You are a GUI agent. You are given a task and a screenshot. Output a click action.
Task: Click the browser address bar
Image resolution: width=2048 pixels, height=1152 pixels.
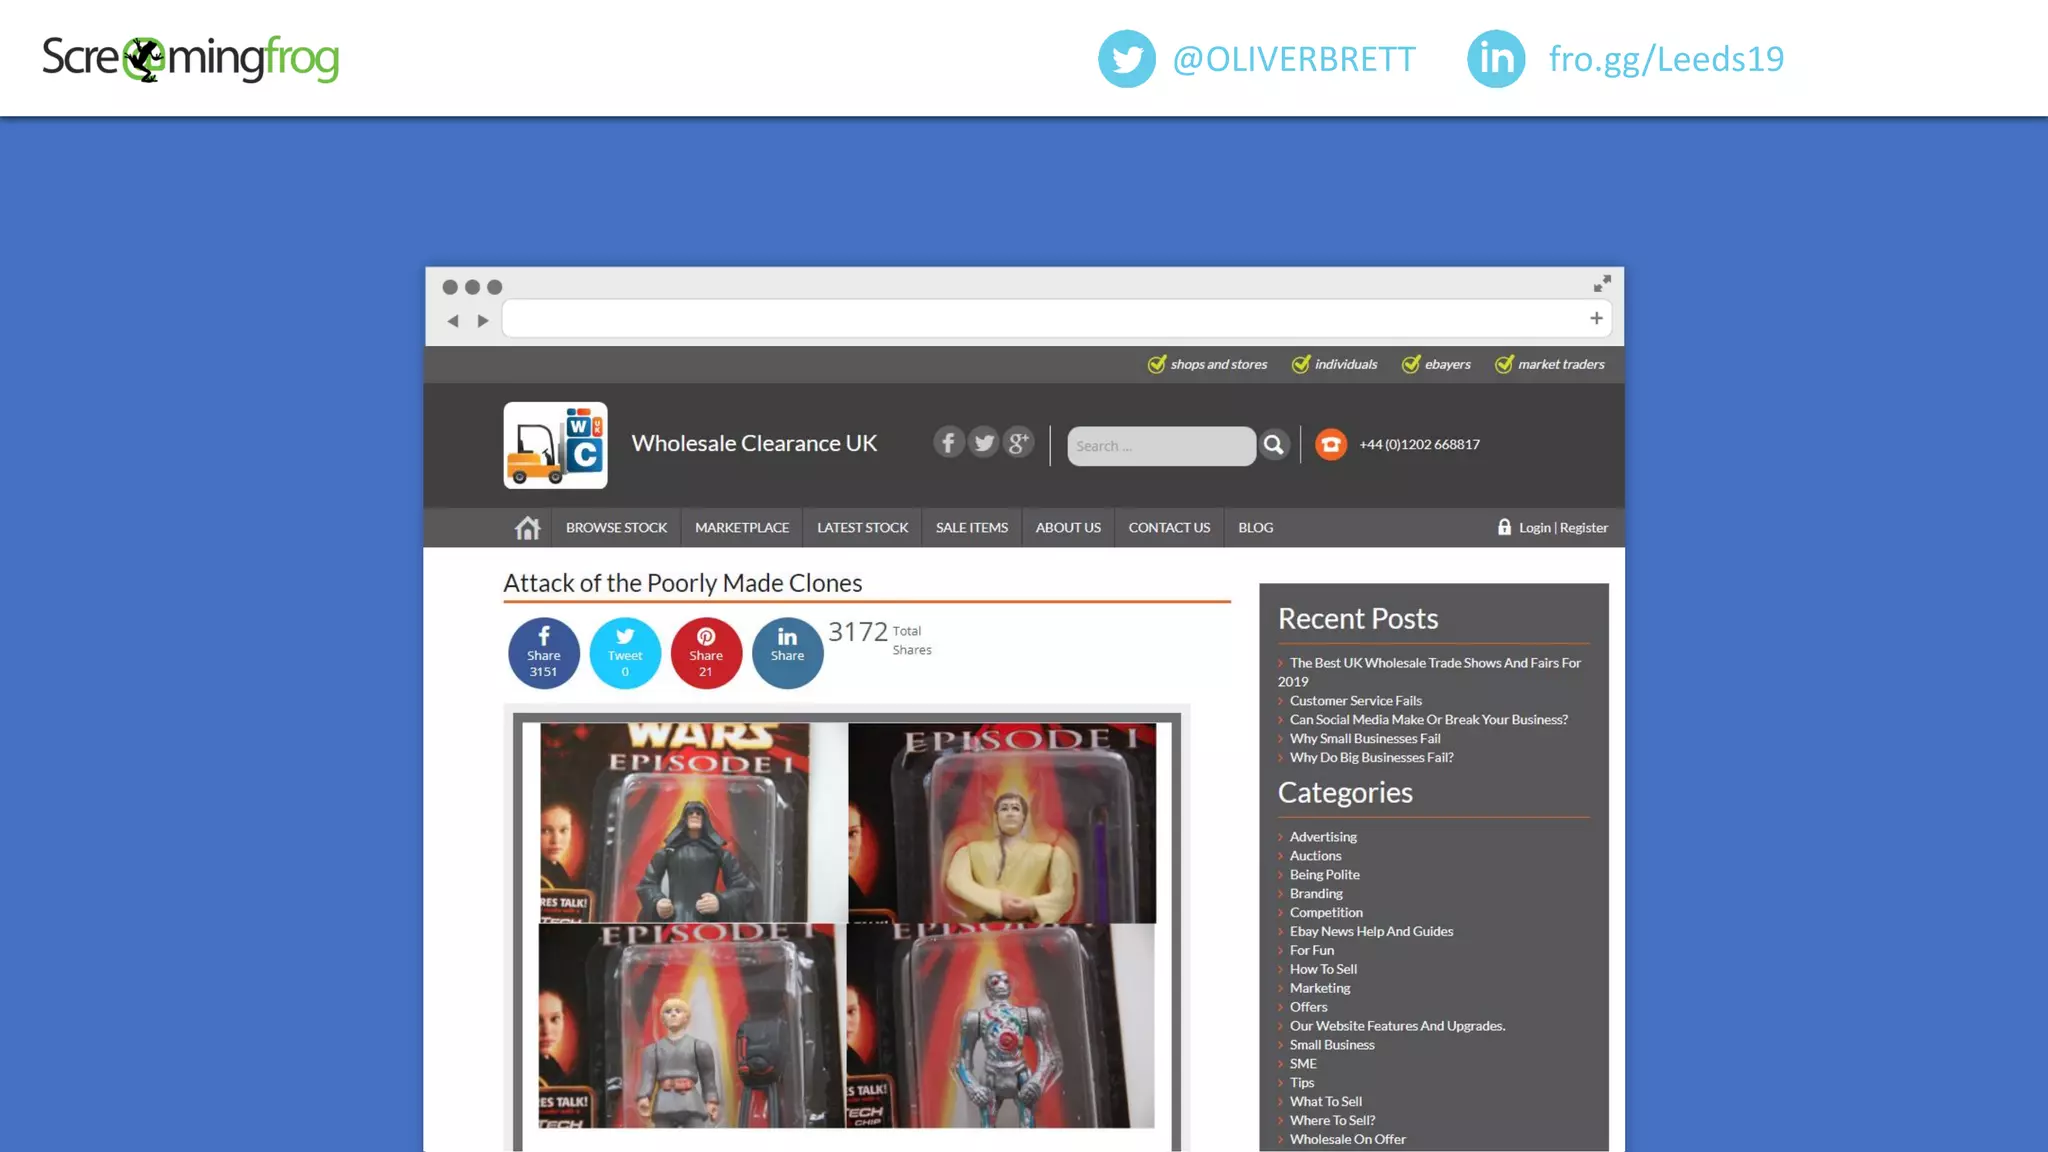point(1040,319)
